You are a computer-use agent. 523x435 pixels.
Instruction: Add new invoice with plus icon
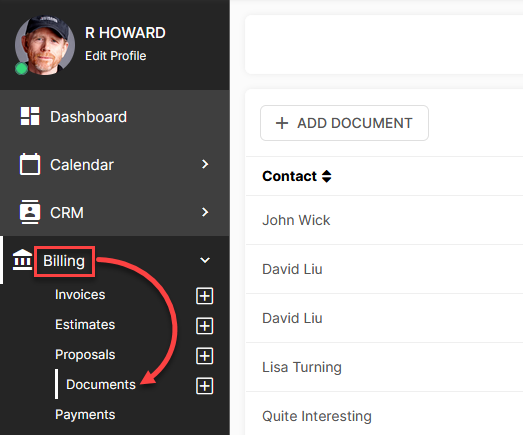click(204, 296)
